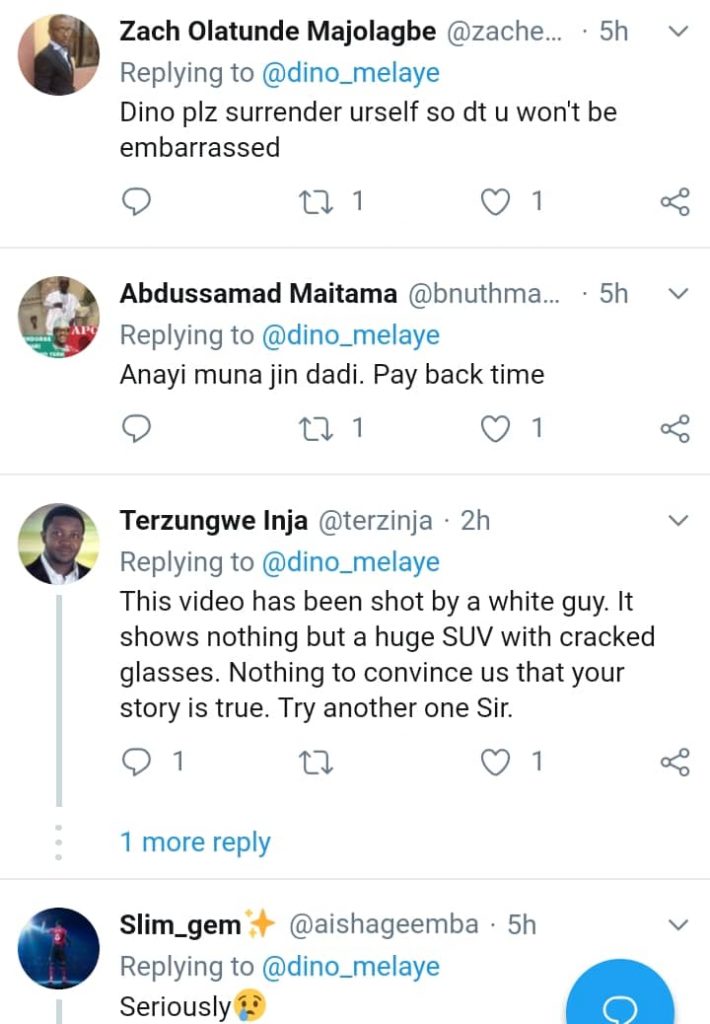Reply to Zach Olatunde Majolagbe's tweet
The width and height of the screenshot is (710, 1024).
point(136,202)
